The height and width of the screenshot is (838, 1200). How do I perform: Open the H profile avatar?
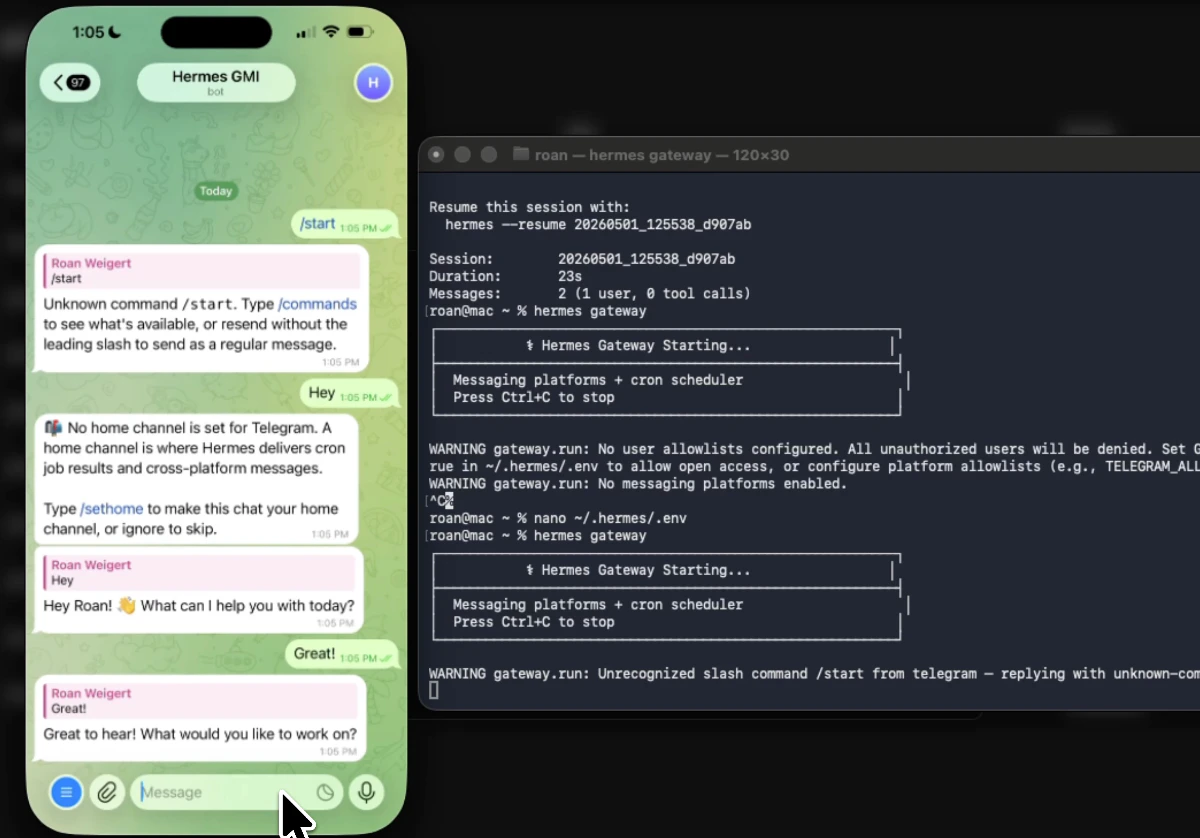373,82
